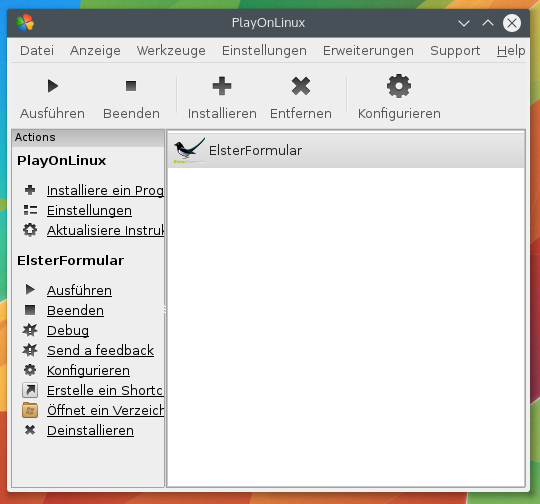
Task: Select the ElsterFormular entry in program list
Action: pyautogui.click(x=346, y=151)
